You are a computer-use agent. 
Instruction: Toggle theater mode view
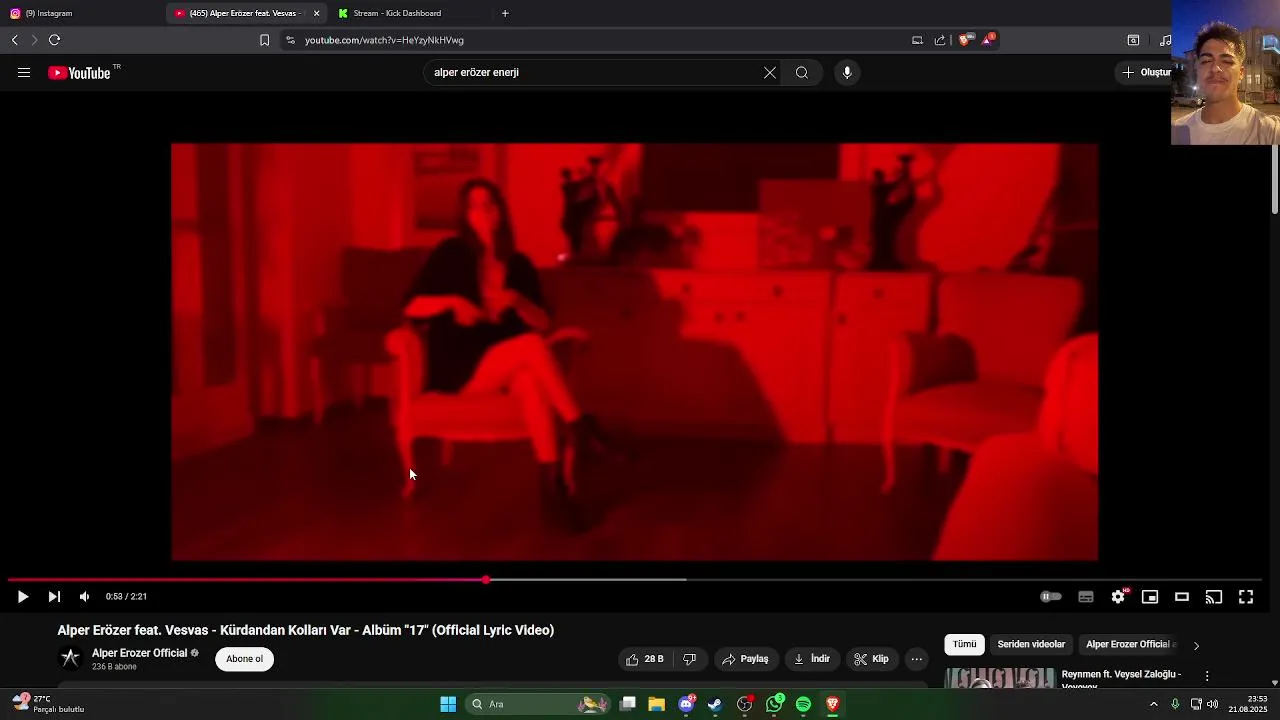click(1182, 597)
